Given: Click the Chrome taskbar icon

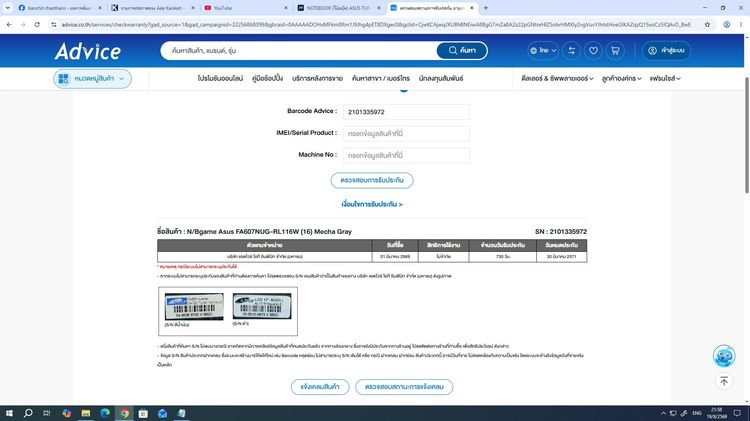Looking at the screenshot, I should click(x=124, y=413).
